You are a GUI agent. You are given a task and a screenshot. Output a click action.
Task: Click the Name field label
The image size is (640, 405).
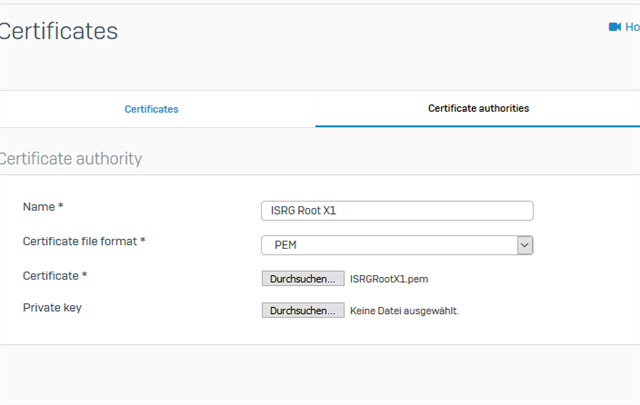pyautogui.click(x=39, y=207)
